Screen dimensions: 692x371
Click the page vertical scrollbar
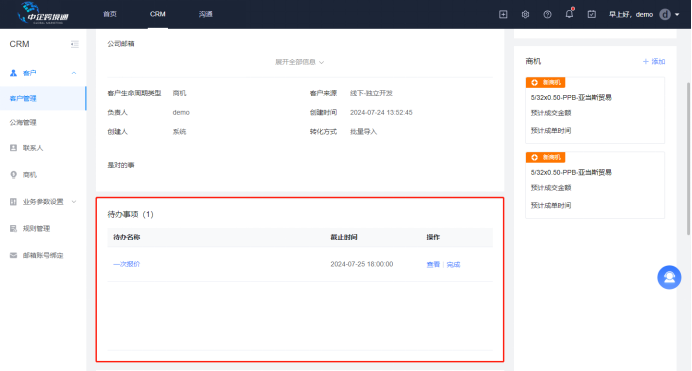688,159
